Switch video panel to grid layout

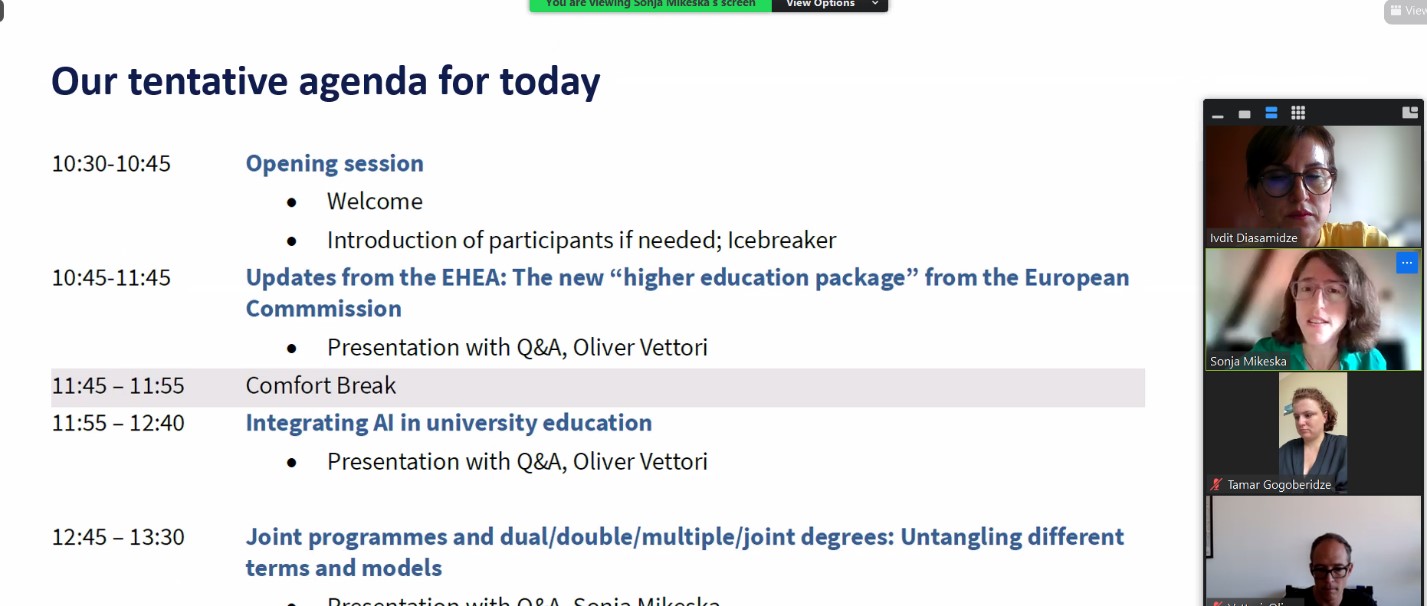(1298, 113)
